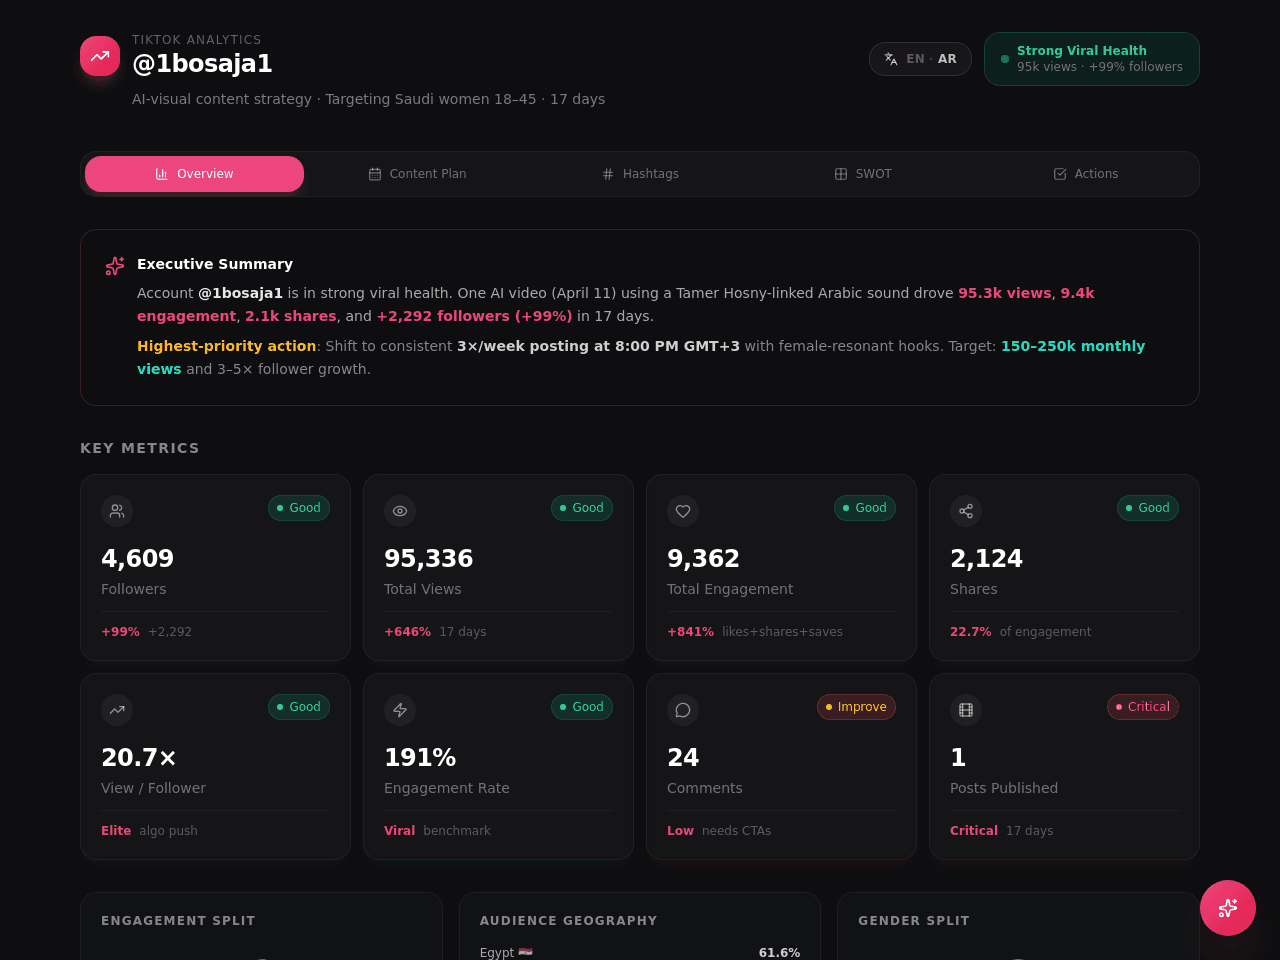Click the 191% engagement rate value
Viewport: 1280px width, 960px height.
click(x=420, y=758)
